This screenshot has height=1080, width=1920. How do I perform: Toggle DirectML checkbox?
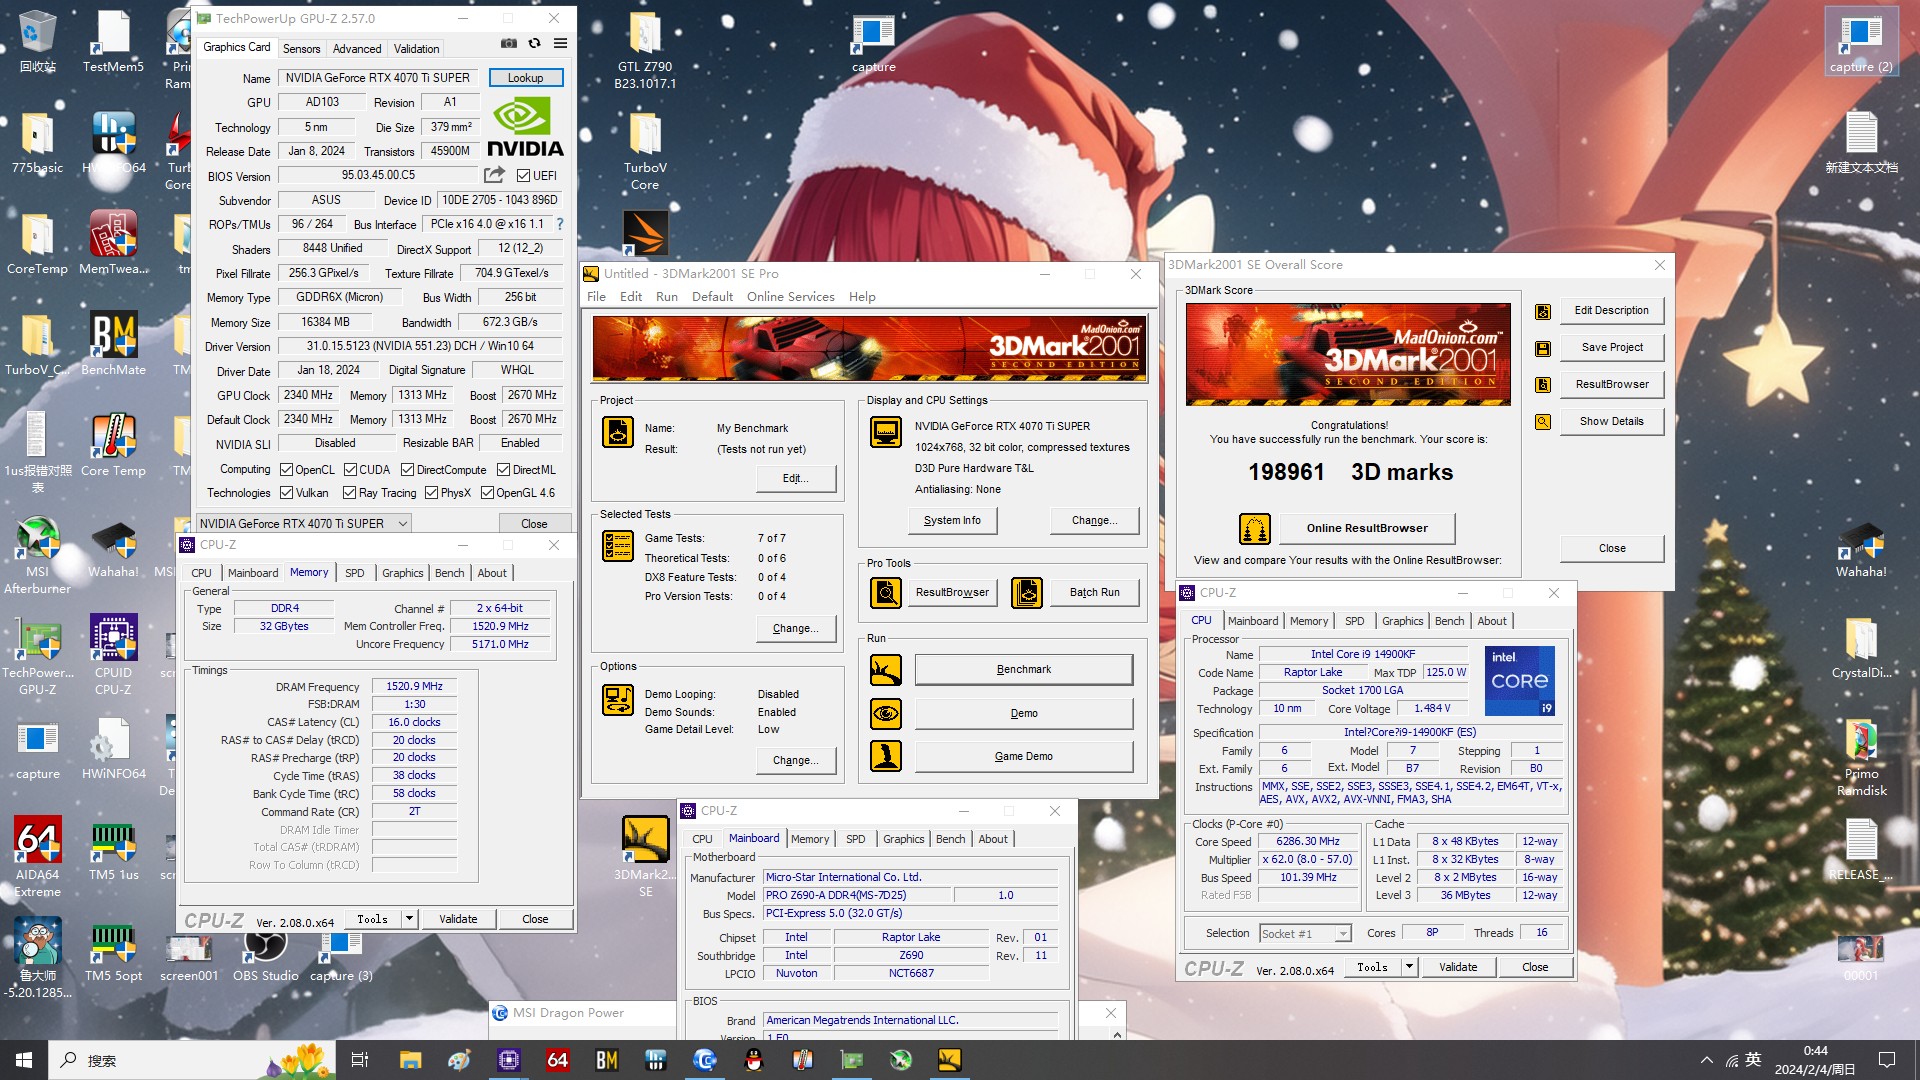[503, 469]
